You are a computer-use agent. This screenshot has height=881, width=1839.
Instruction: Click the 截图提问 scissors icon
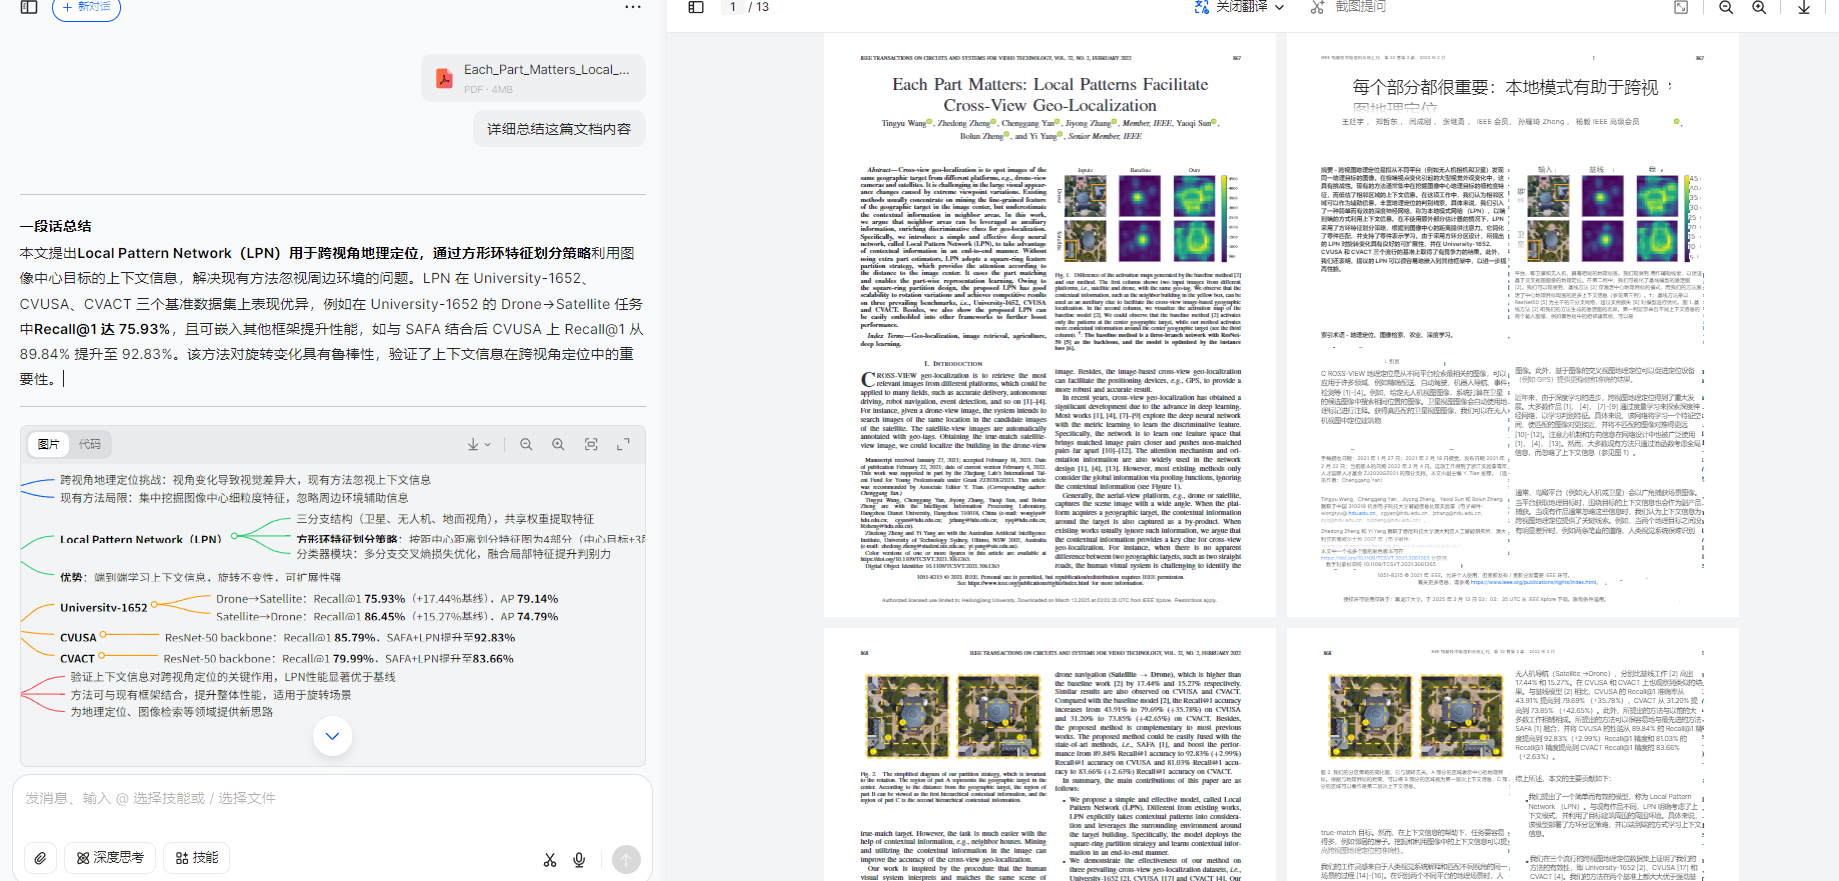(x=1317, y=7)
